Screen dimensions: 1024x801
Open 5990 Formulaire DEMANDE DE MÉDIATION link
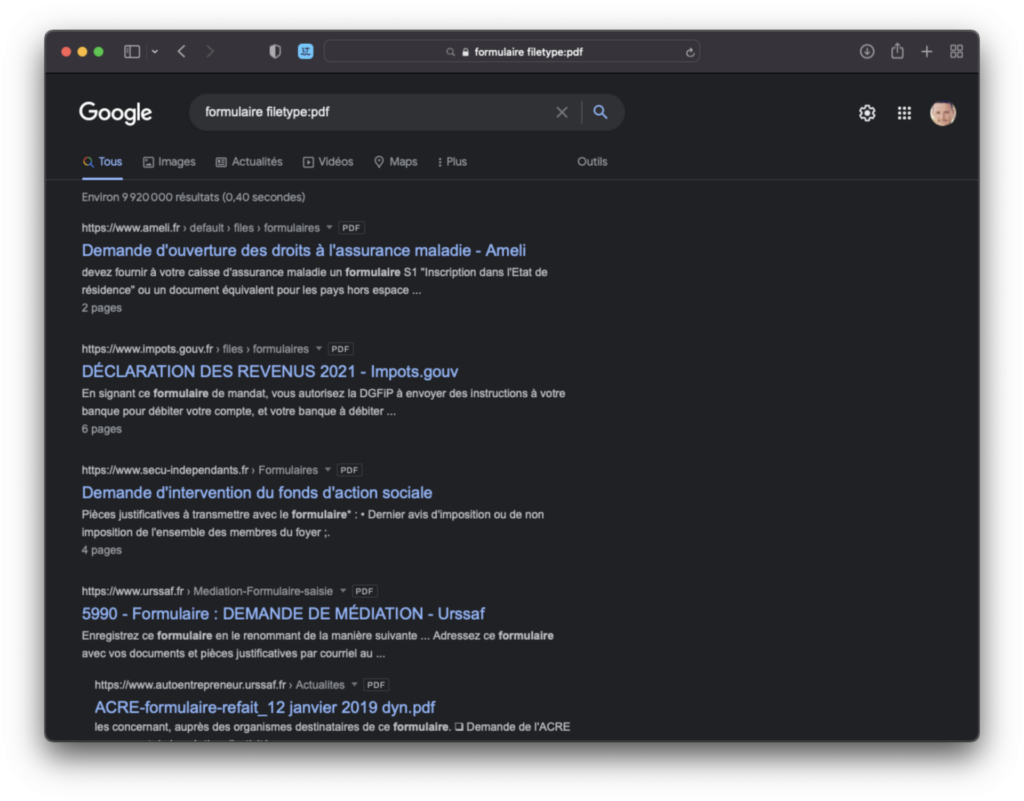(283, 614)
